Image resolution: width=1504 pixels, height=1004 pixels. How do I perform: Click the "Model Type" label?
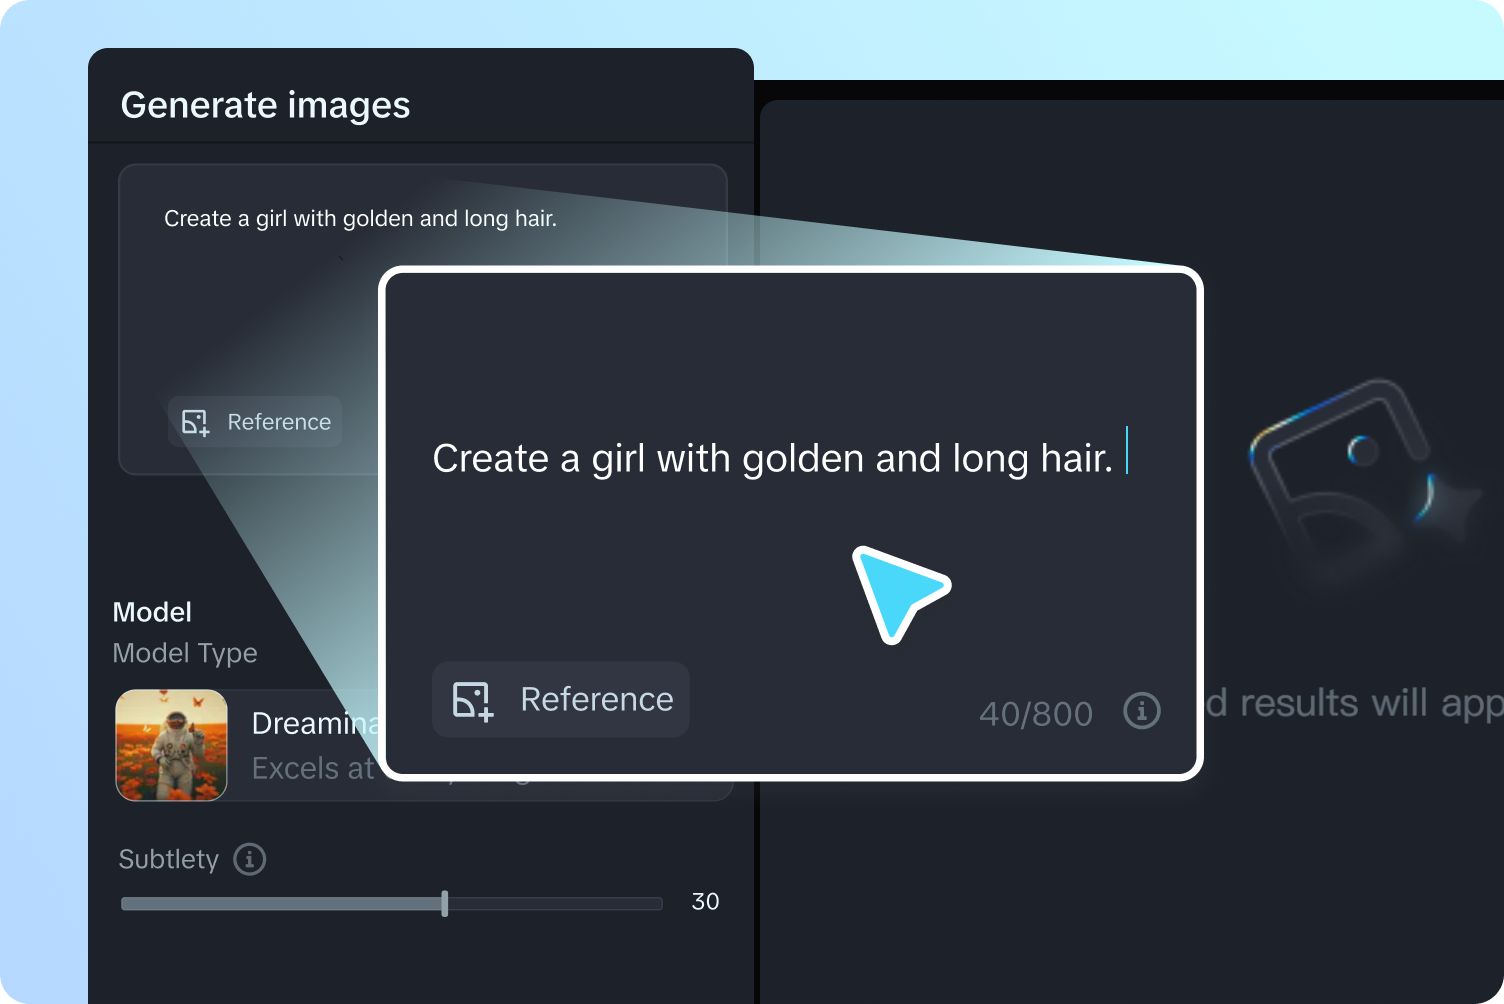coord(185,654)
